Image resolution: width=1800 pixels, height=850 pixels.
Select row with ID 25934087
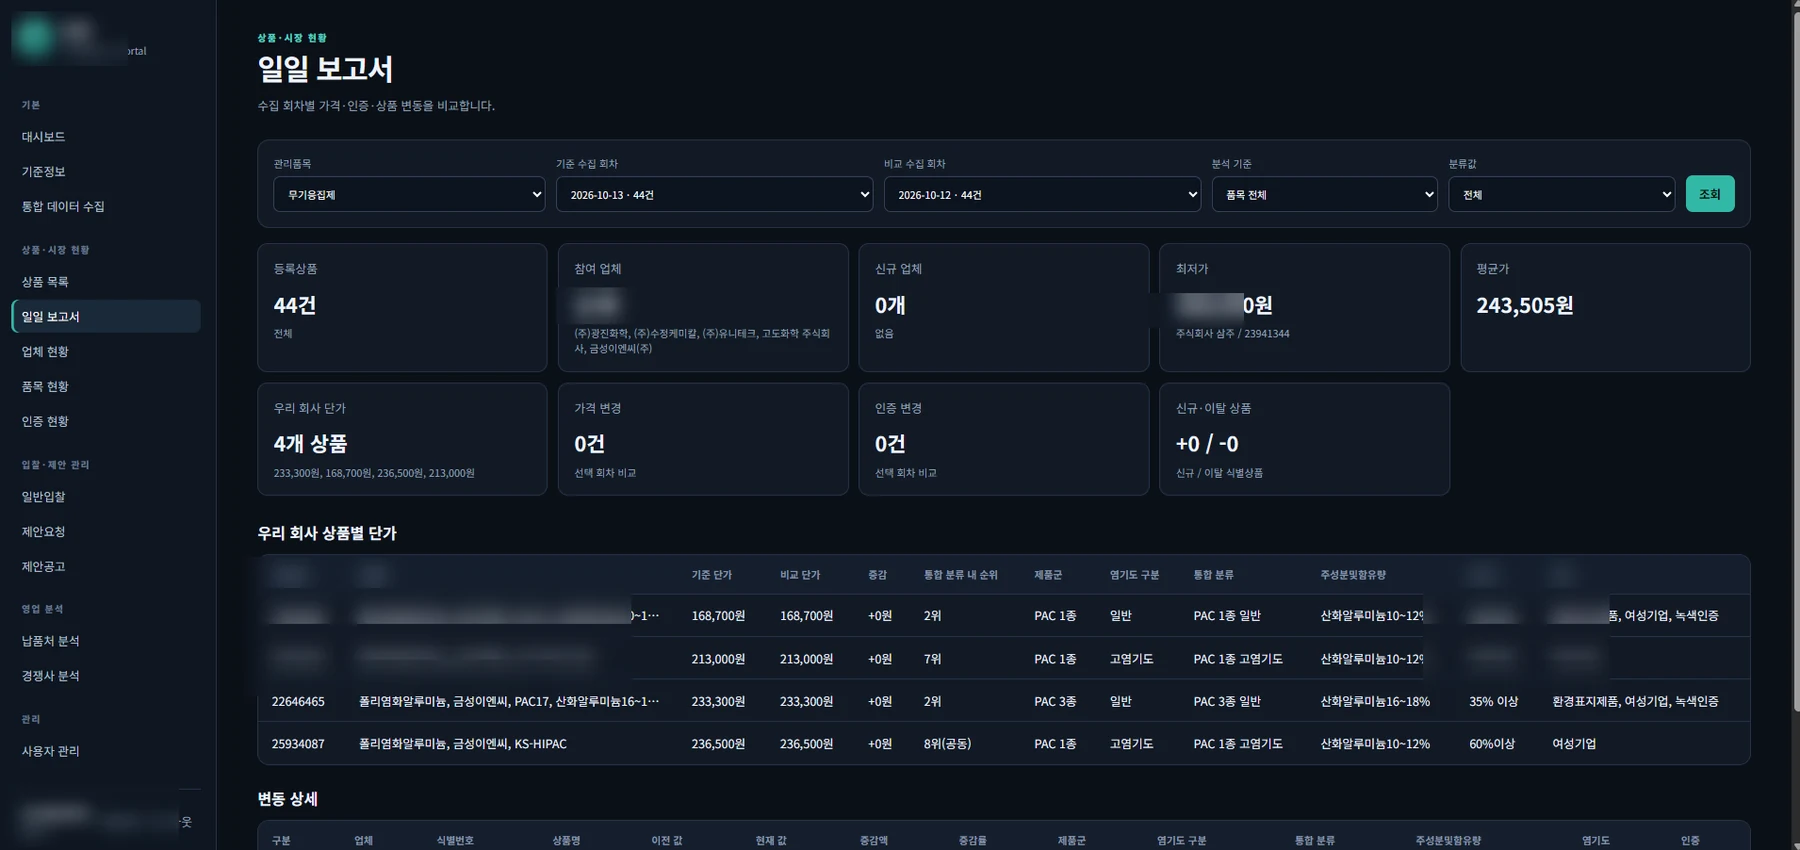pyautogui.click(x=1004, y=744)
